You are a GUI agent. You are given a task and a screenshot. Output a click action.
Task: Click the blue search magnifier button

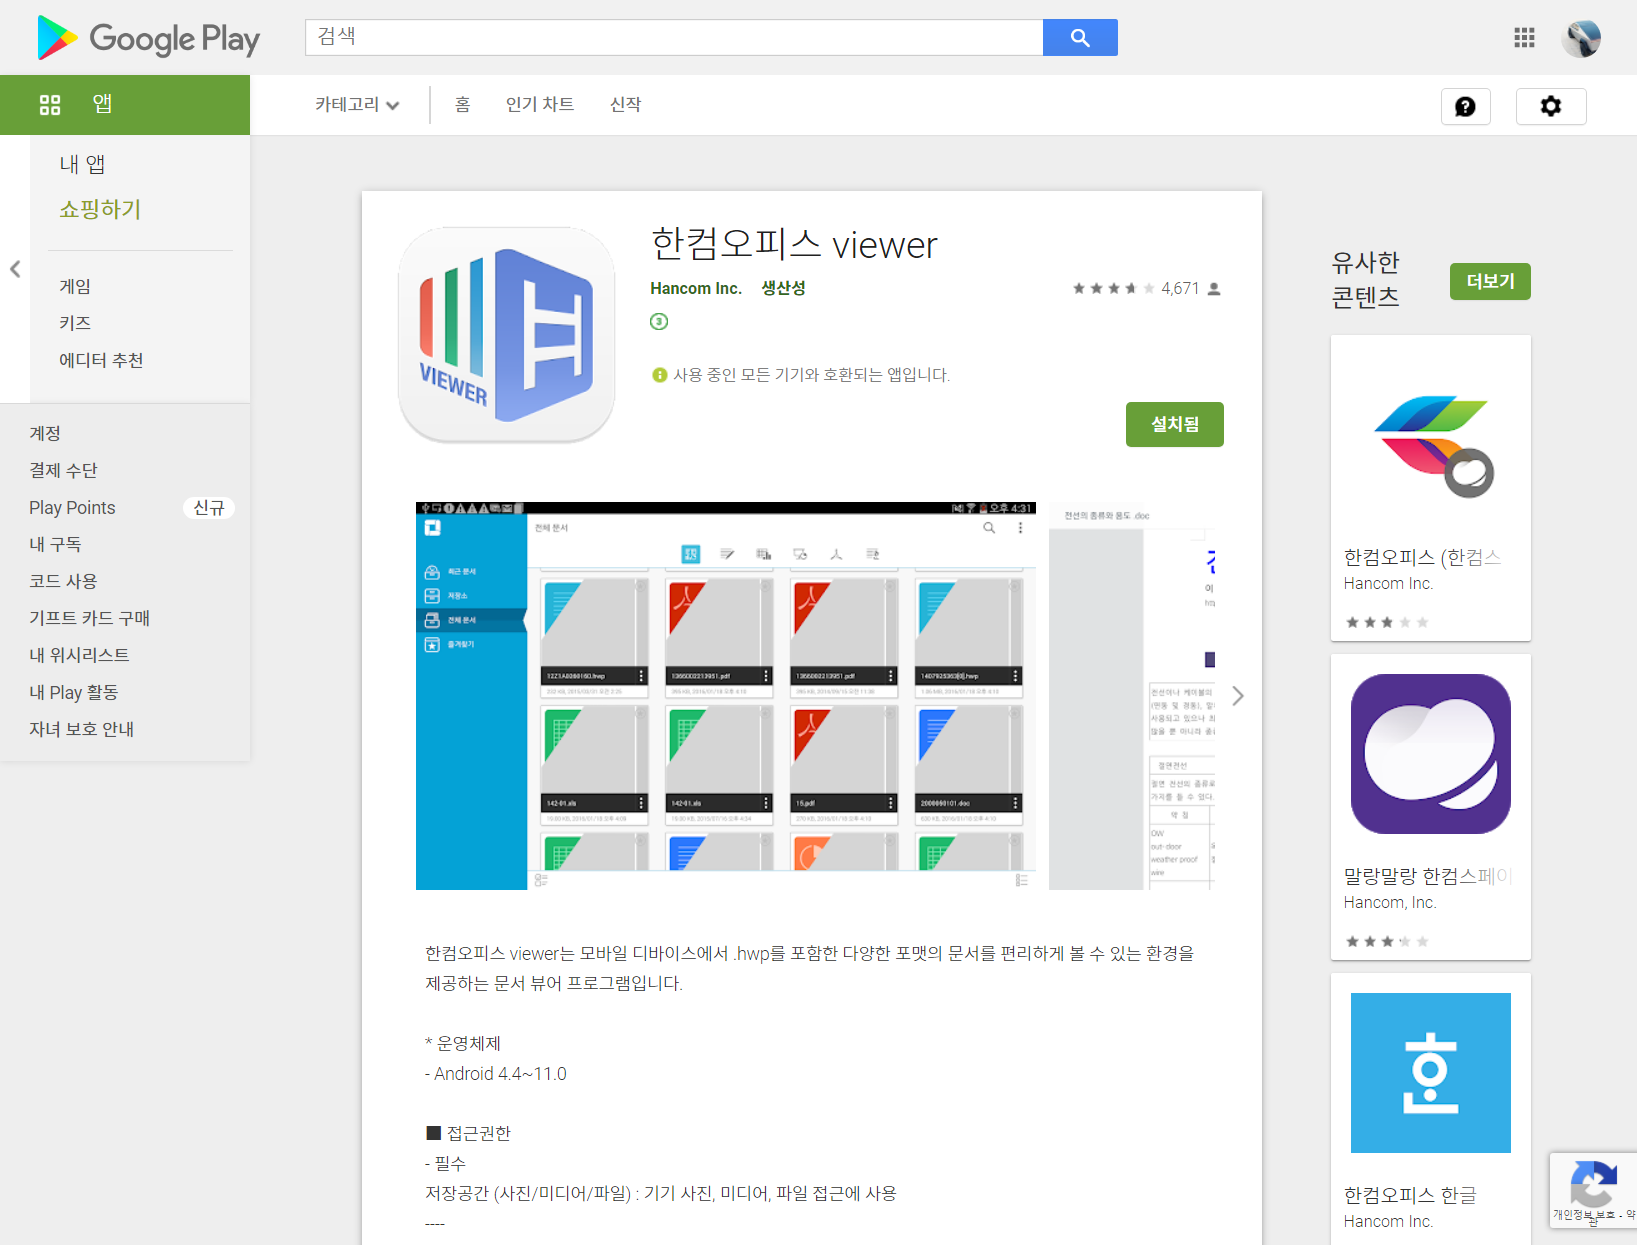[1080, 37]
